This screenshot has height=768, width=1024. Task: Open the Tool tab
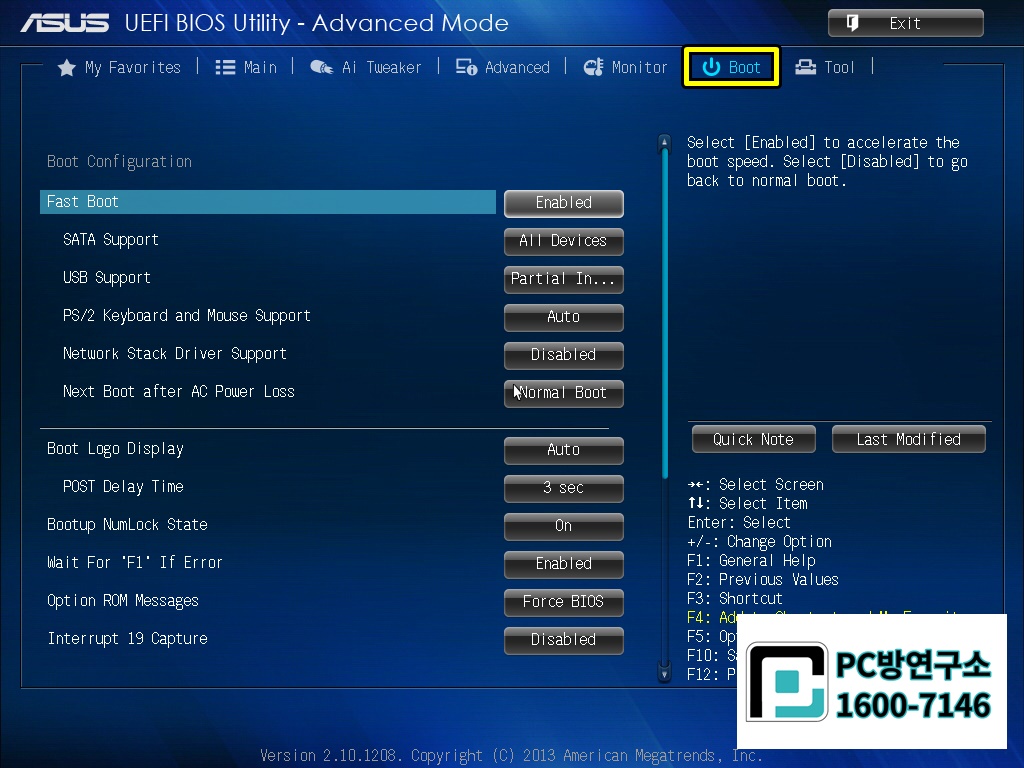pos(825,67)
